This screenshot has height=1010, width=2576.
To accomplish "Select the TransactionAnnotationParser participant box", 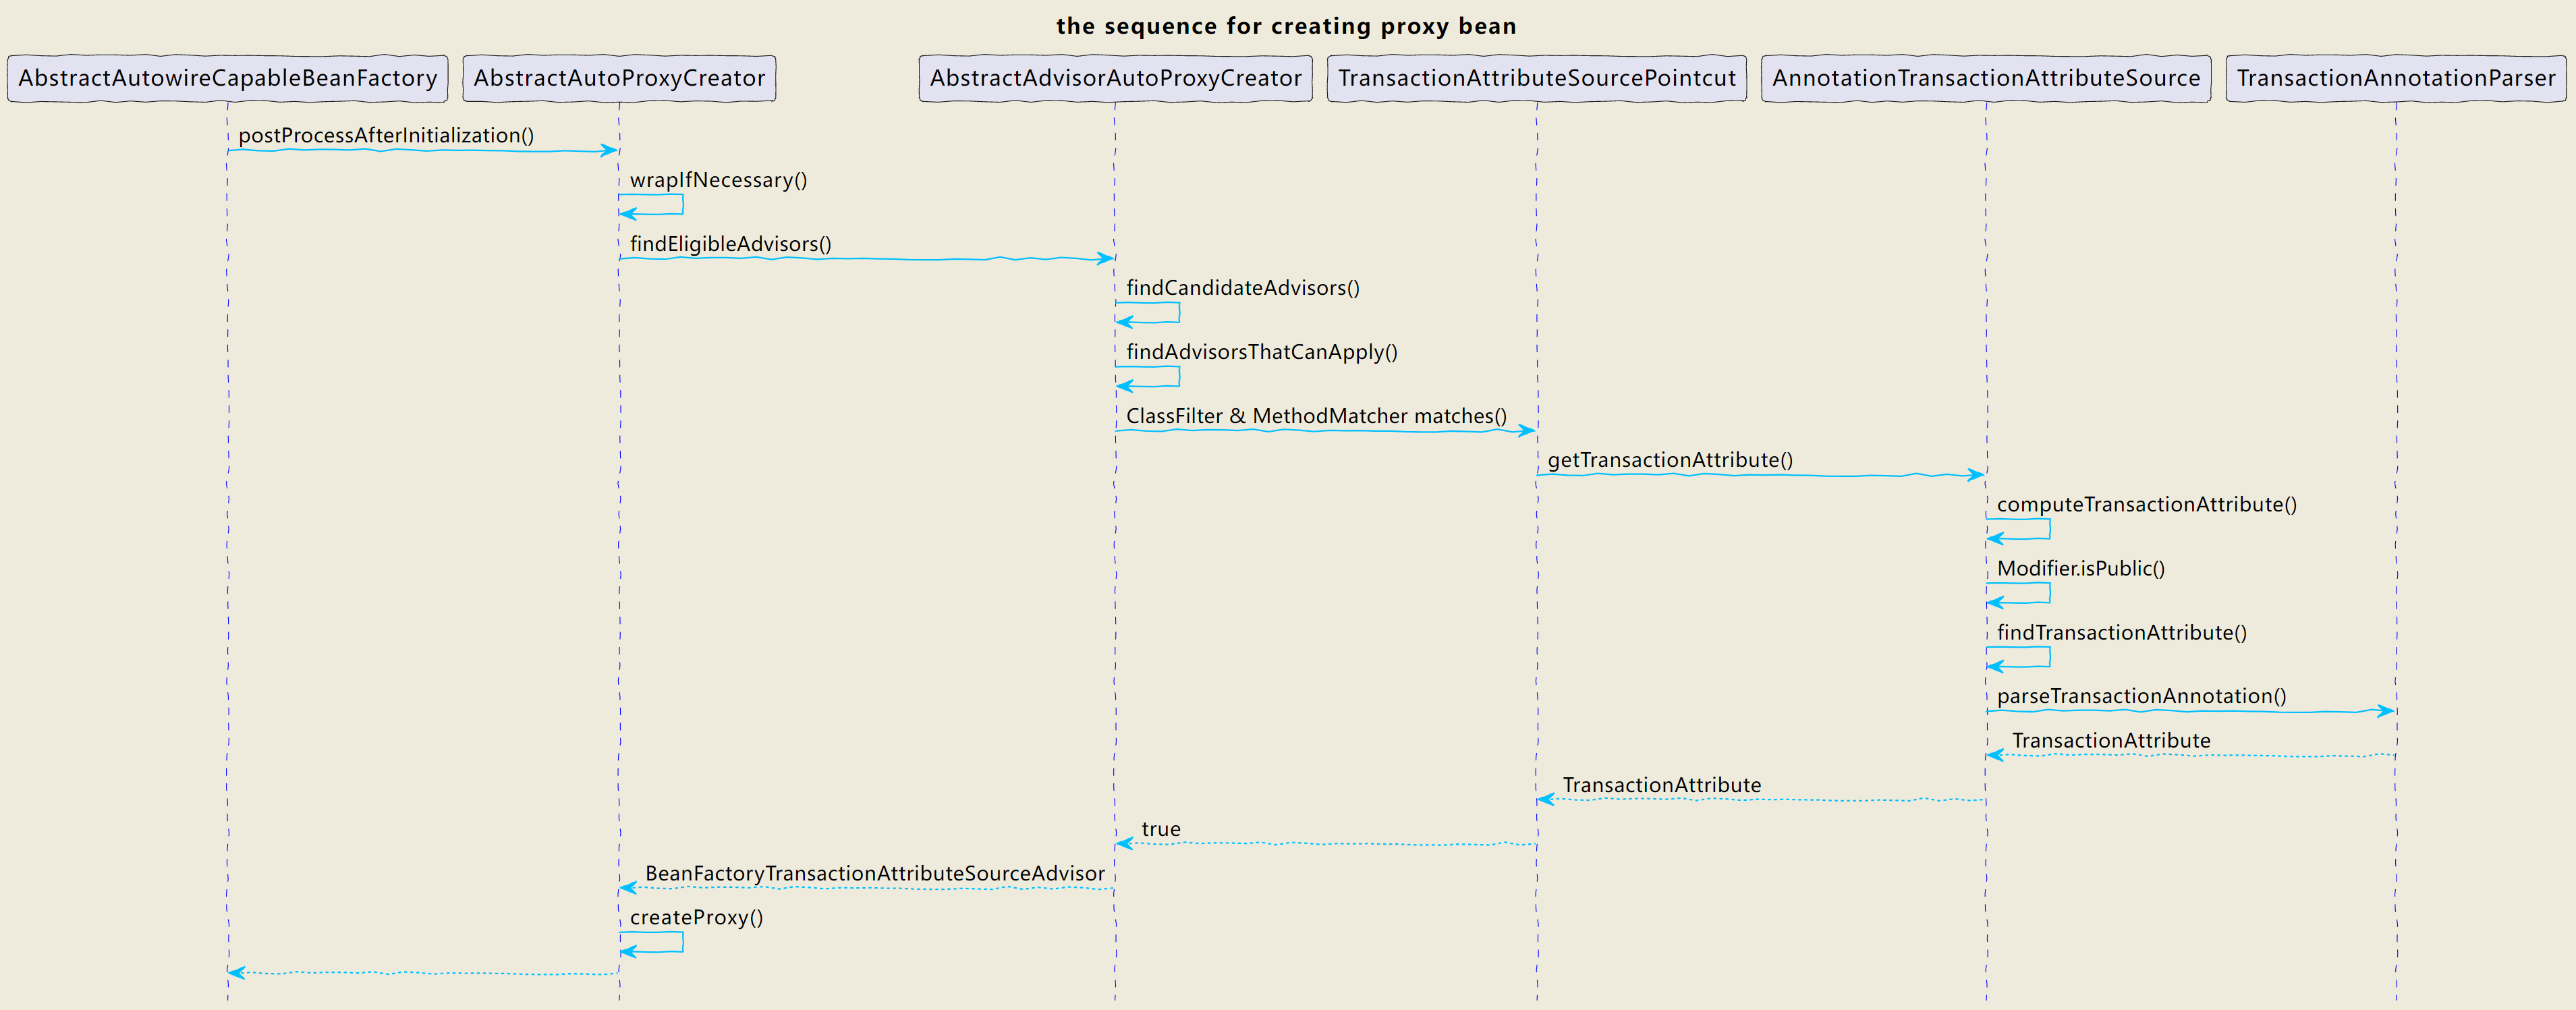I will point(2395,78).
